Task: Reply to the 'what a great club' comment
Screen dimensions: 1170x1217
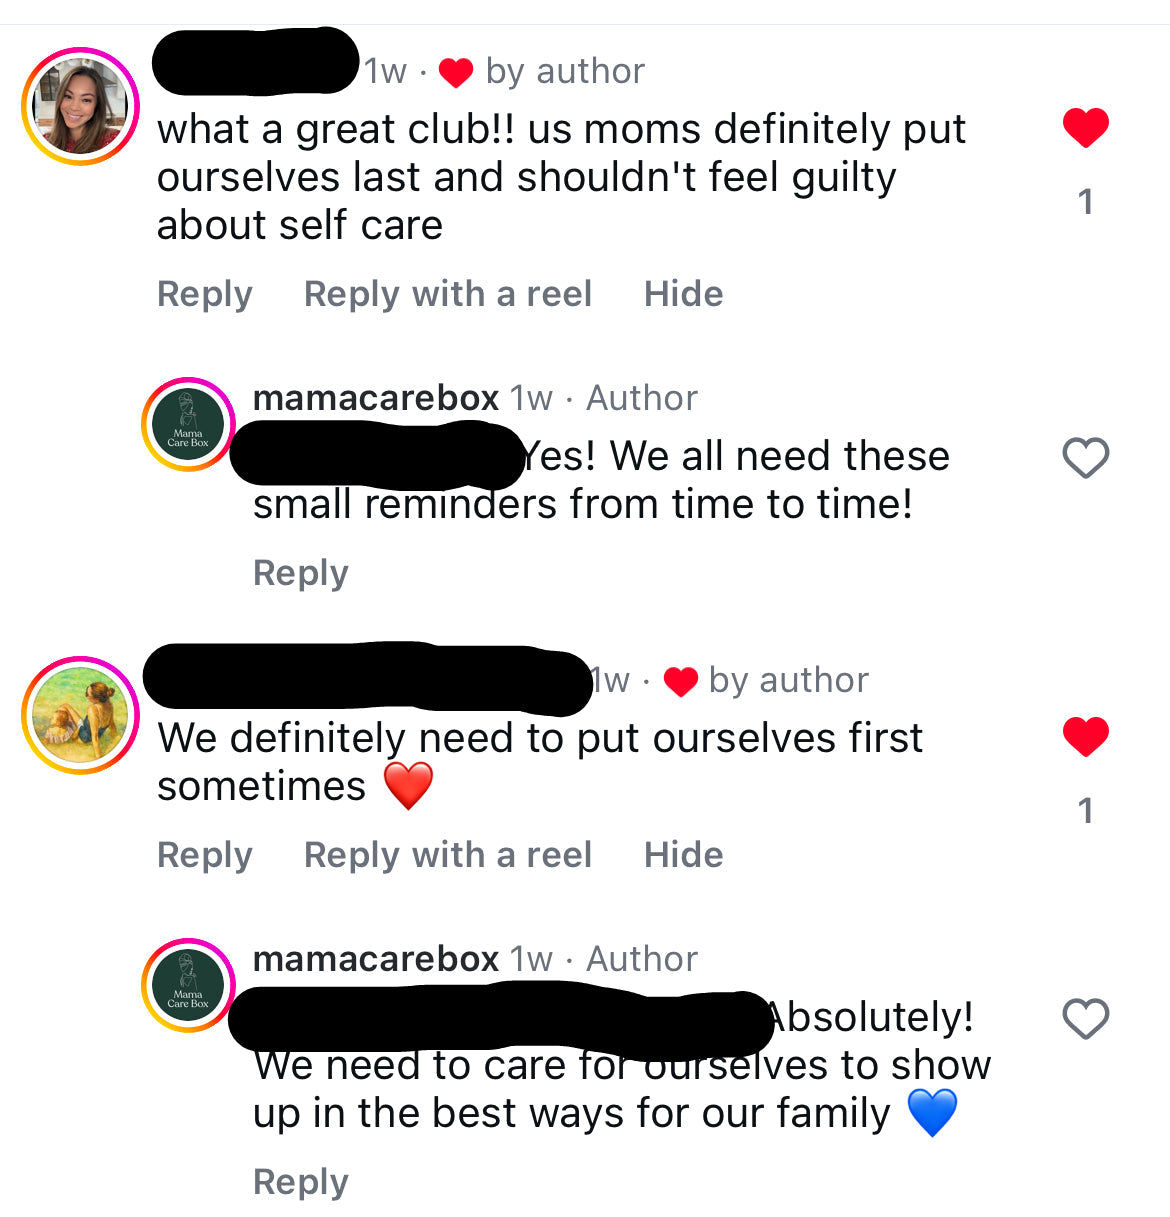Action: click(205, 294)
